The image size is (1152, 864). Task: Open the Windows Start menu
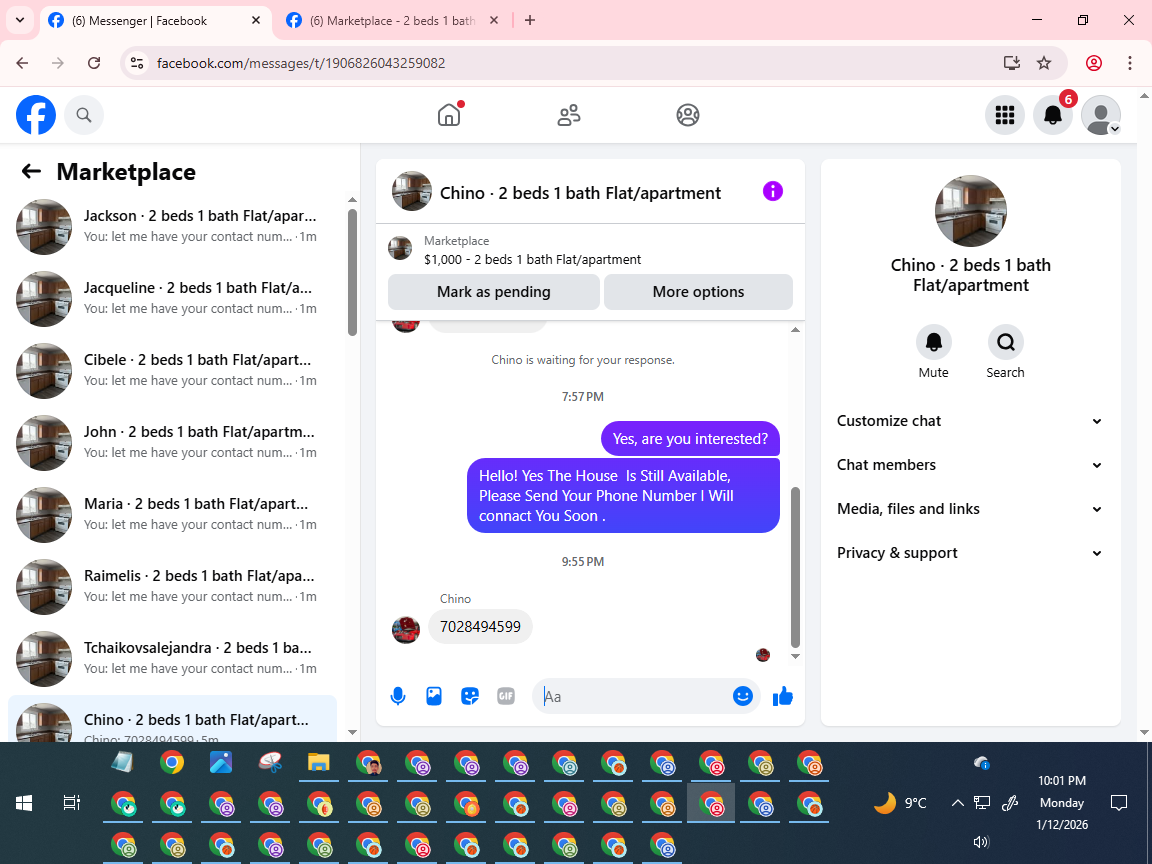tap(24, 803)
